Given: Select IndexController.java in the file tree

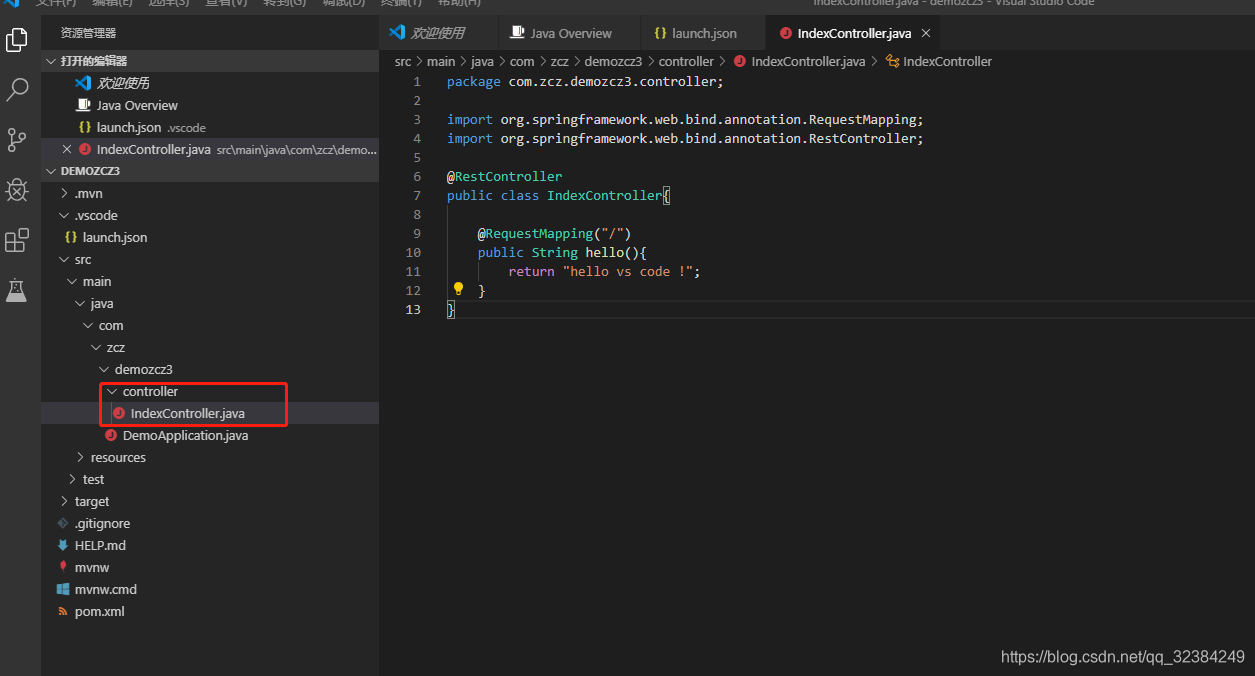Looking at the screenshot, I should (x=210, y=413).
